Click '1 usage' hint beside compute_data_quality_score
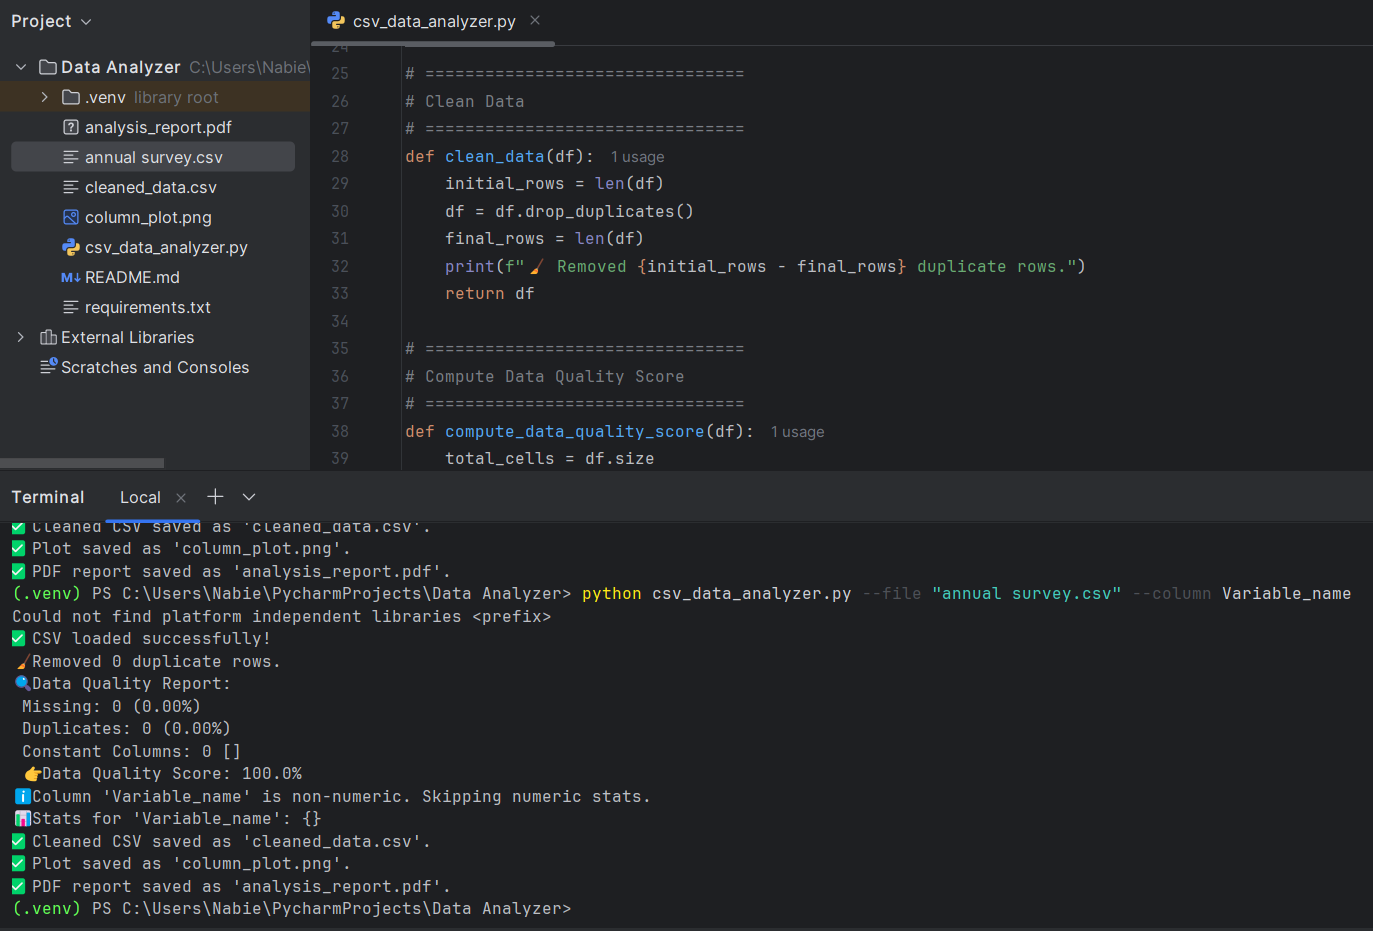This screenshot has width=1373, height=931. point(798,432)
